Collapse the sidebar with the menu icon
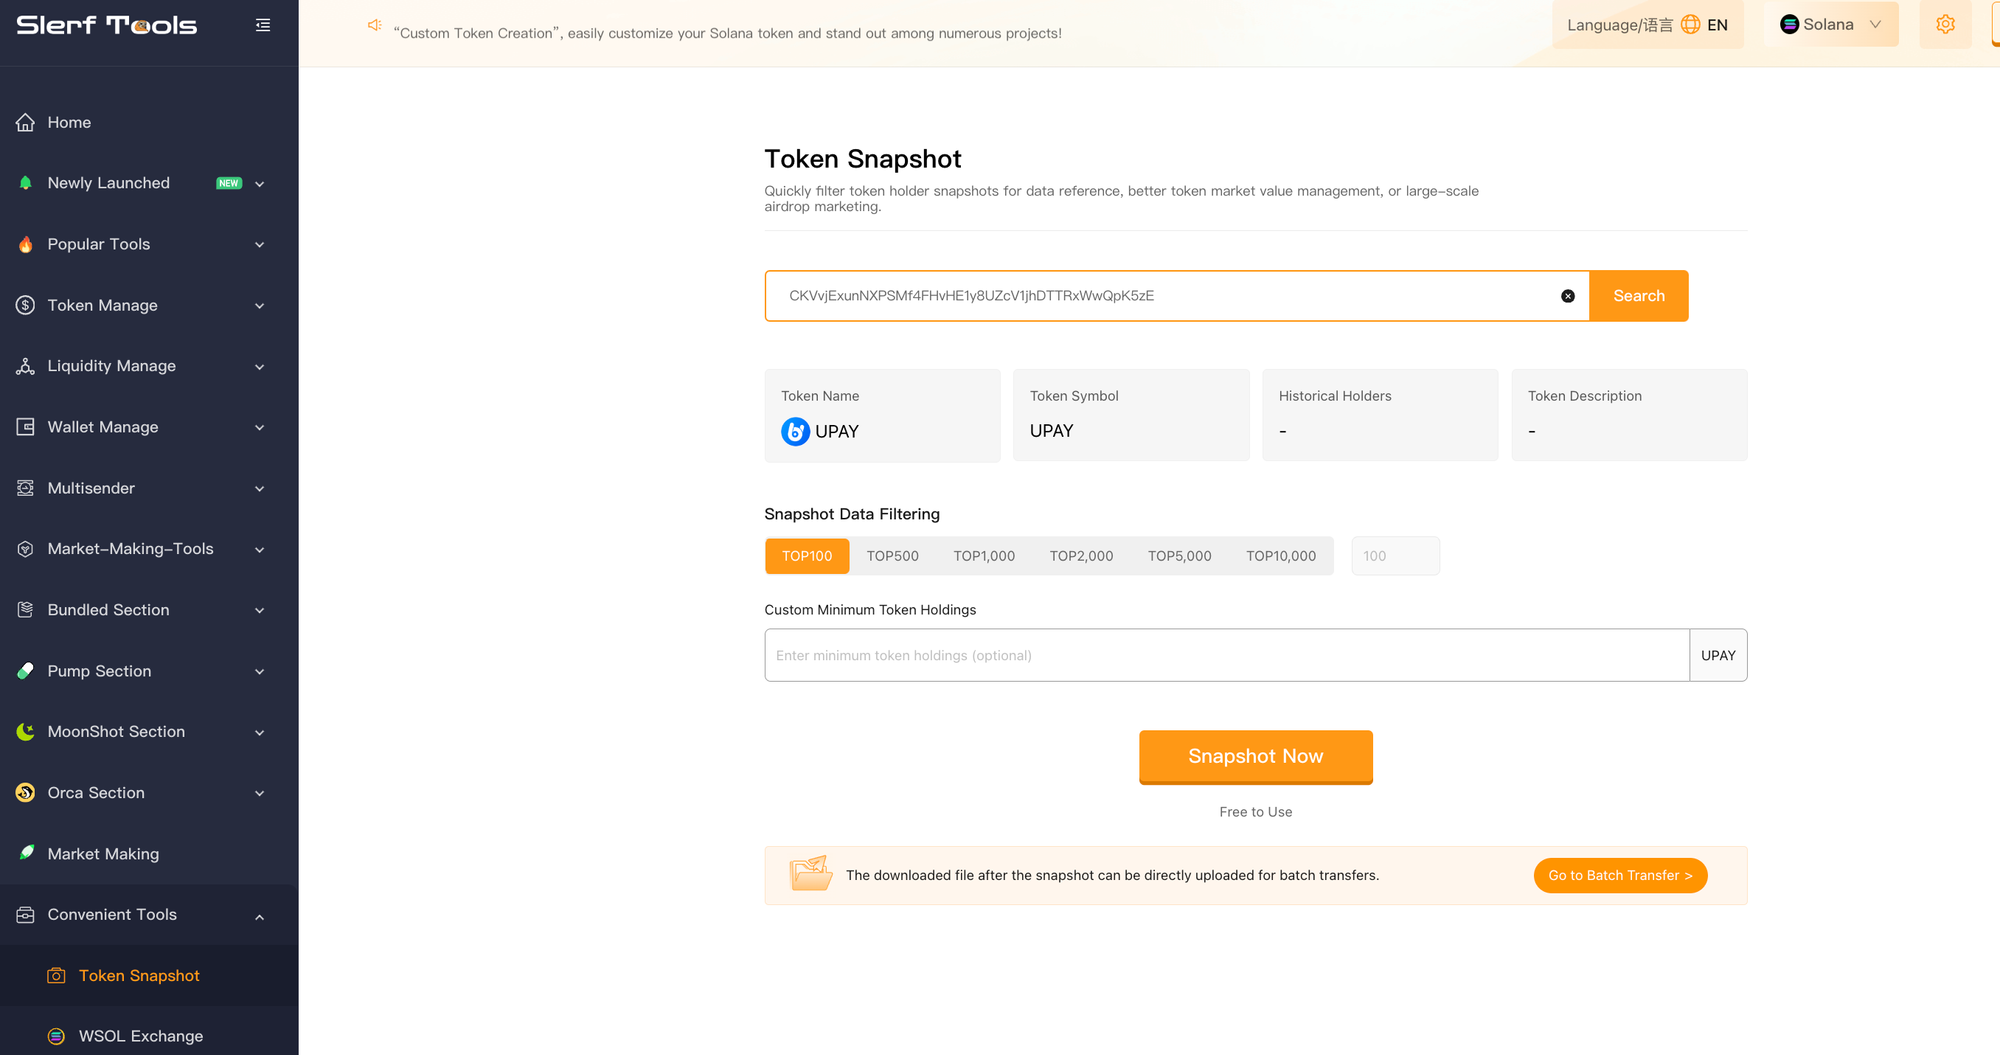 click(x=263, y=25)
